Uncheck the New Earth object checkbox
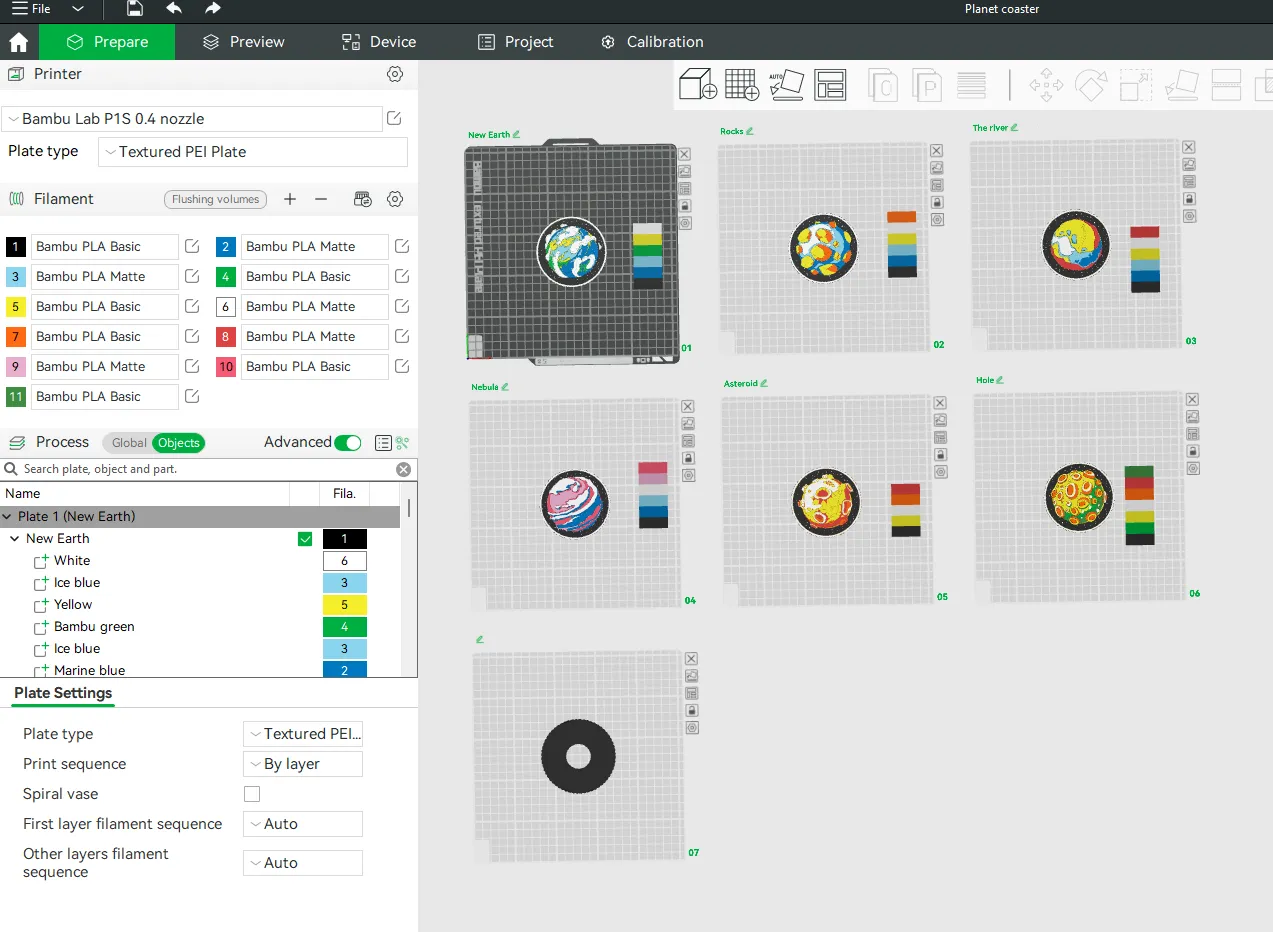 (305, 539)
